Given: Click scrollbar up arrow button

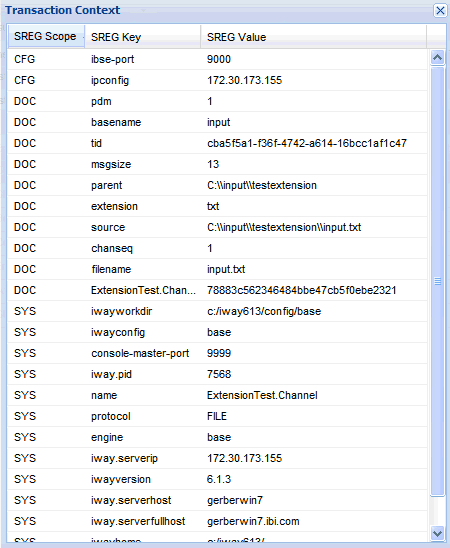Looking at the screenshot, I should pyautogui.click(x=437, y=57).
